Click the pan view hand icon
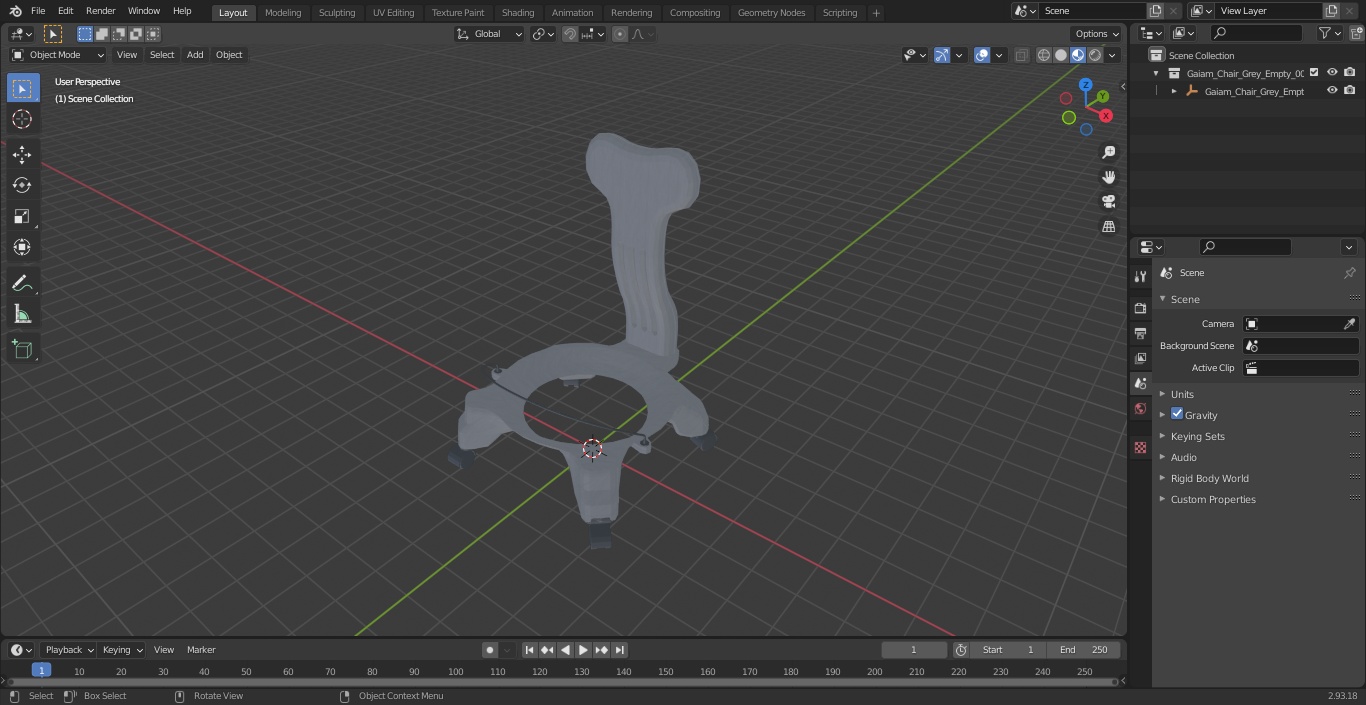 [x=1108, y=177]
